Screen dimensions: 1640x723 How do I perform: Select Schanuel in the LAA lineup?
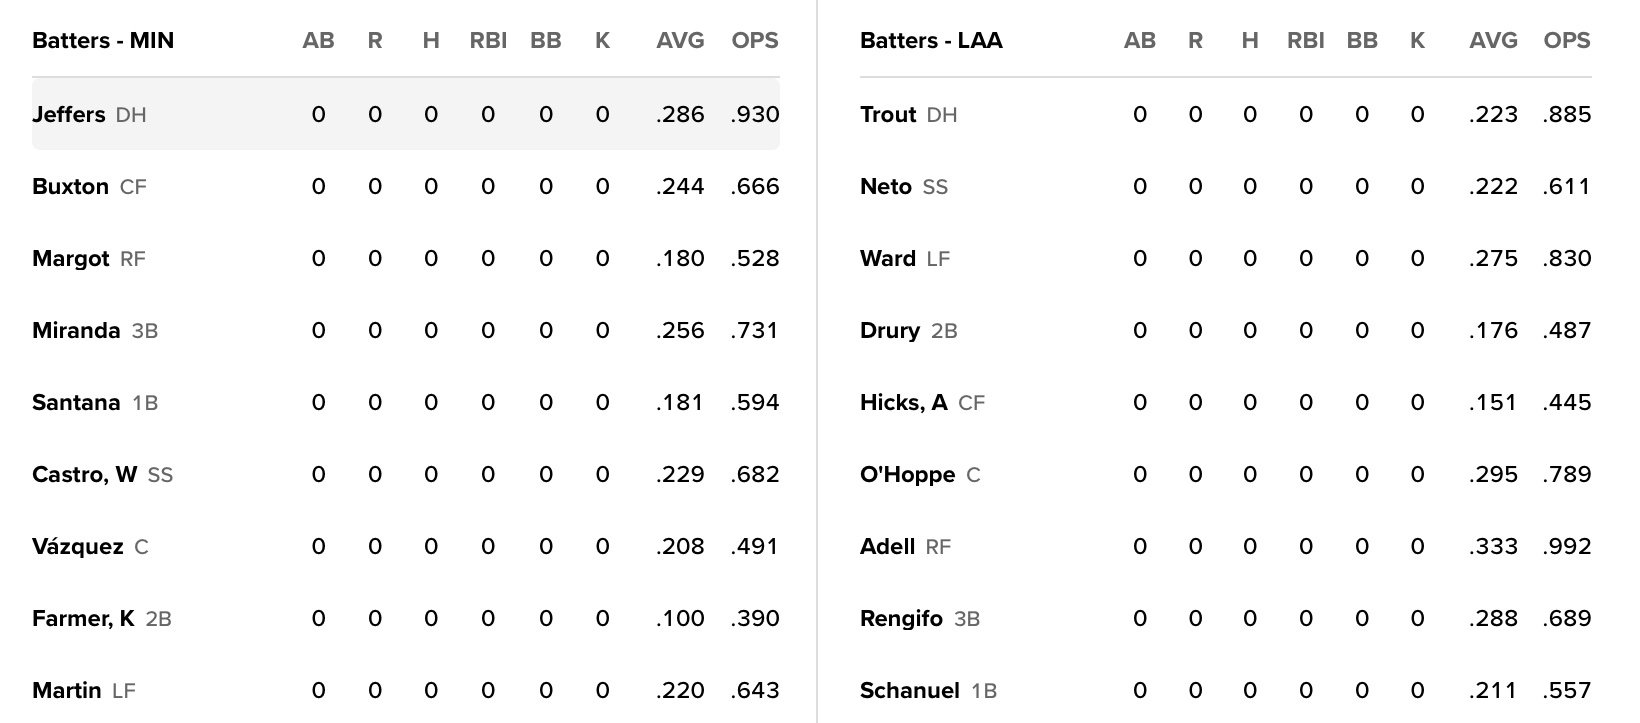click(909, 691)
